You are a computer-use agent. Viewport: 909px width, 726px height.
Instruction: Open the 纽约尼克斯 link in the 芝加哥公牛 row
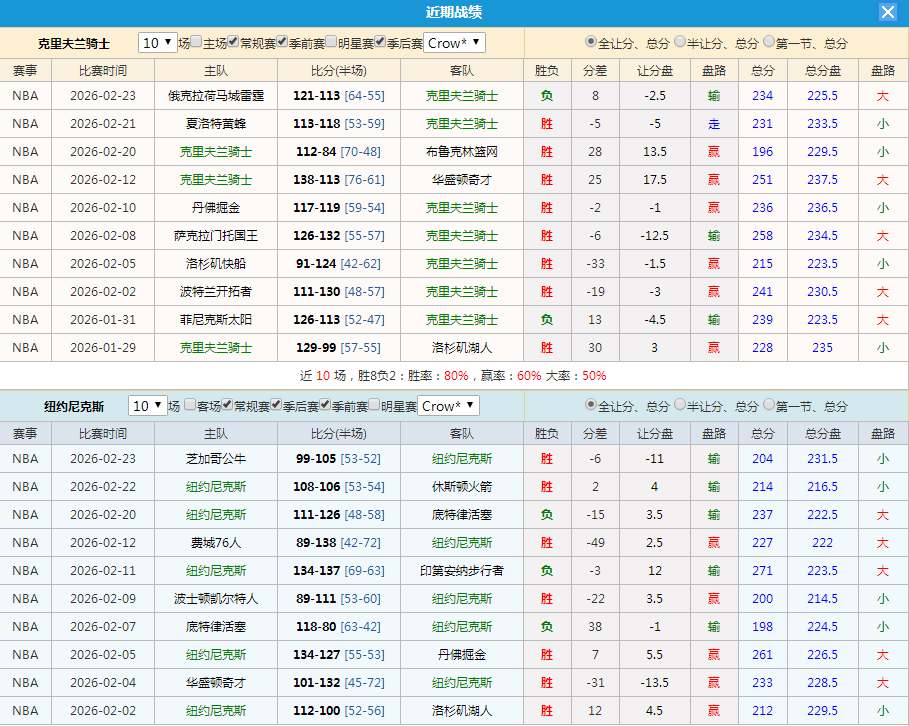coord(461,458)
